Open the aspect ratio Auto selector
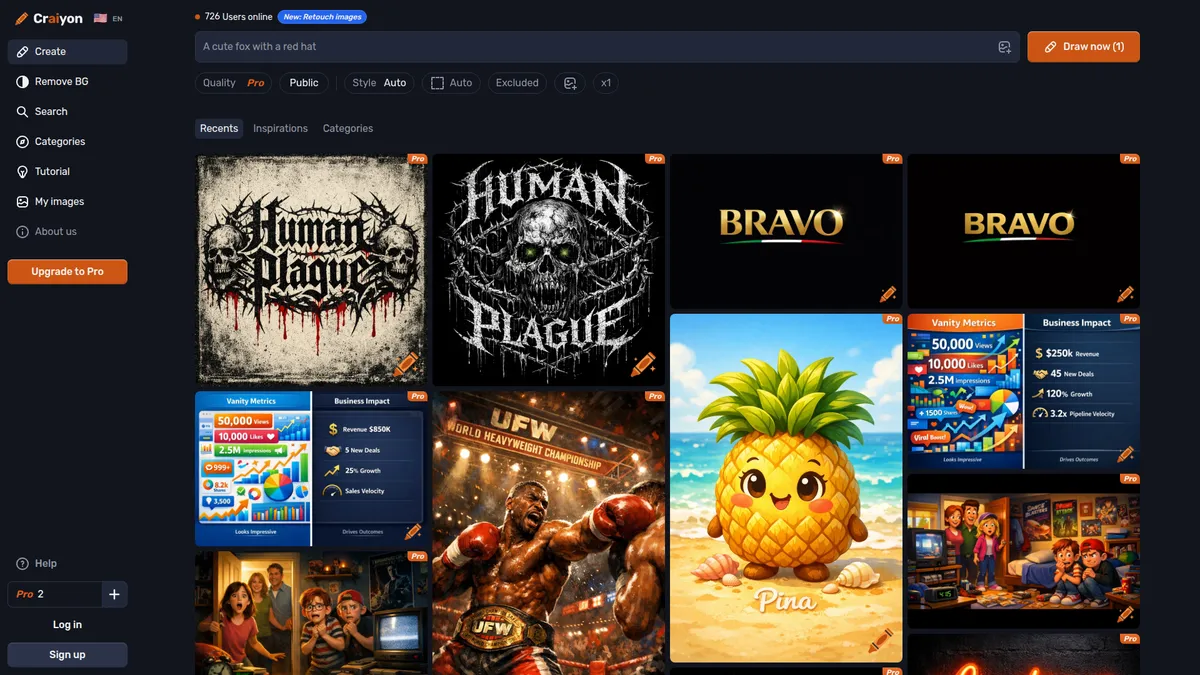The width and height of the screenshot is (1200, 675). click(x=451, y=83)
